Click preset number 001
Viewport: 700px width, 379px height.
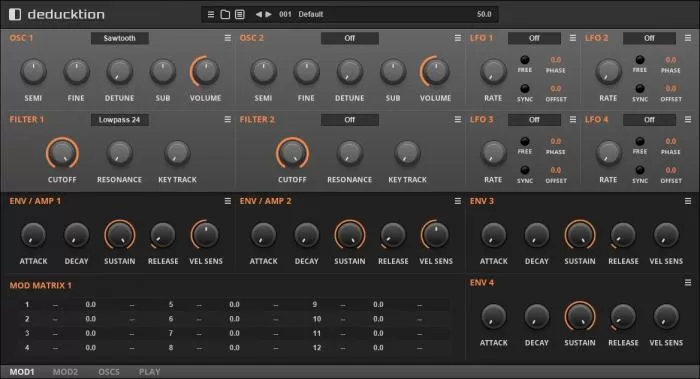click(x=285, y=14)
